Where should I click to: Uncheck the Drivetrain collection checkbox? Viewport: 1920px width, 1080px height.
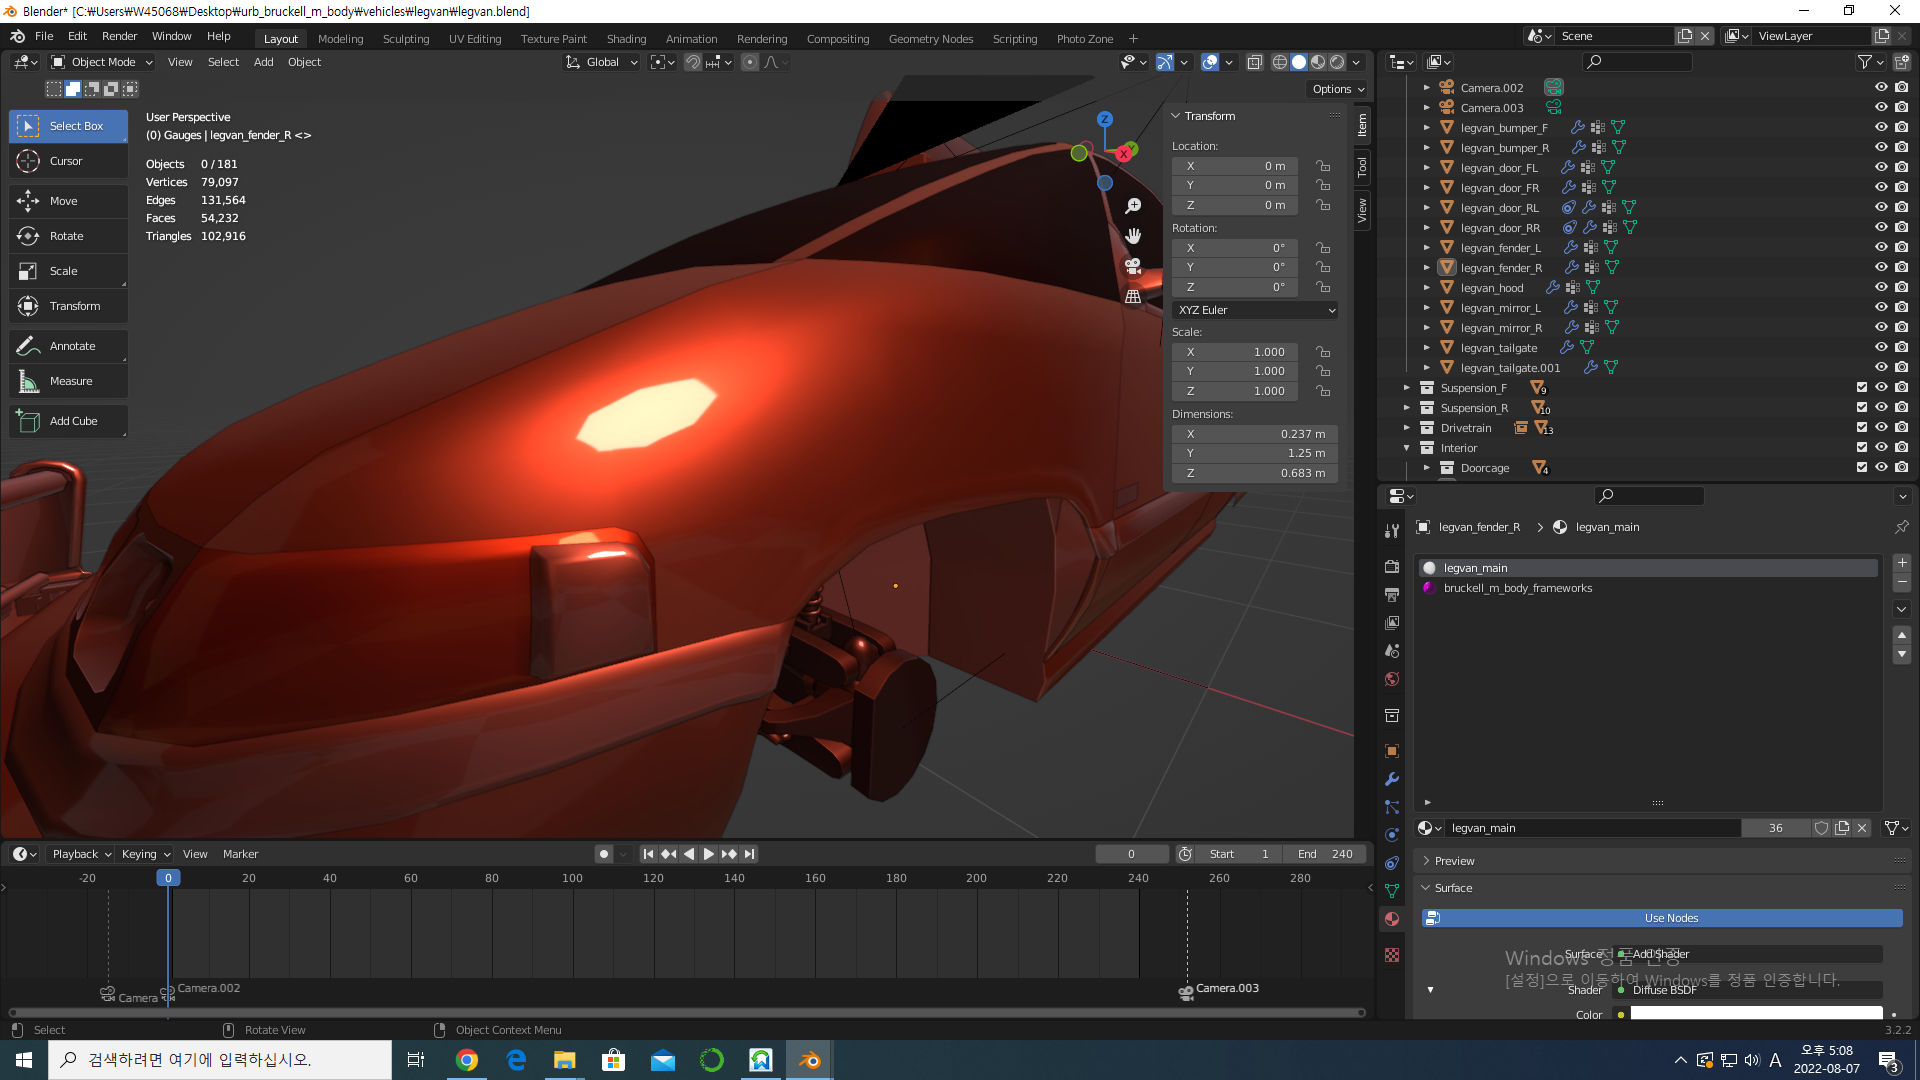point(1861,428)
